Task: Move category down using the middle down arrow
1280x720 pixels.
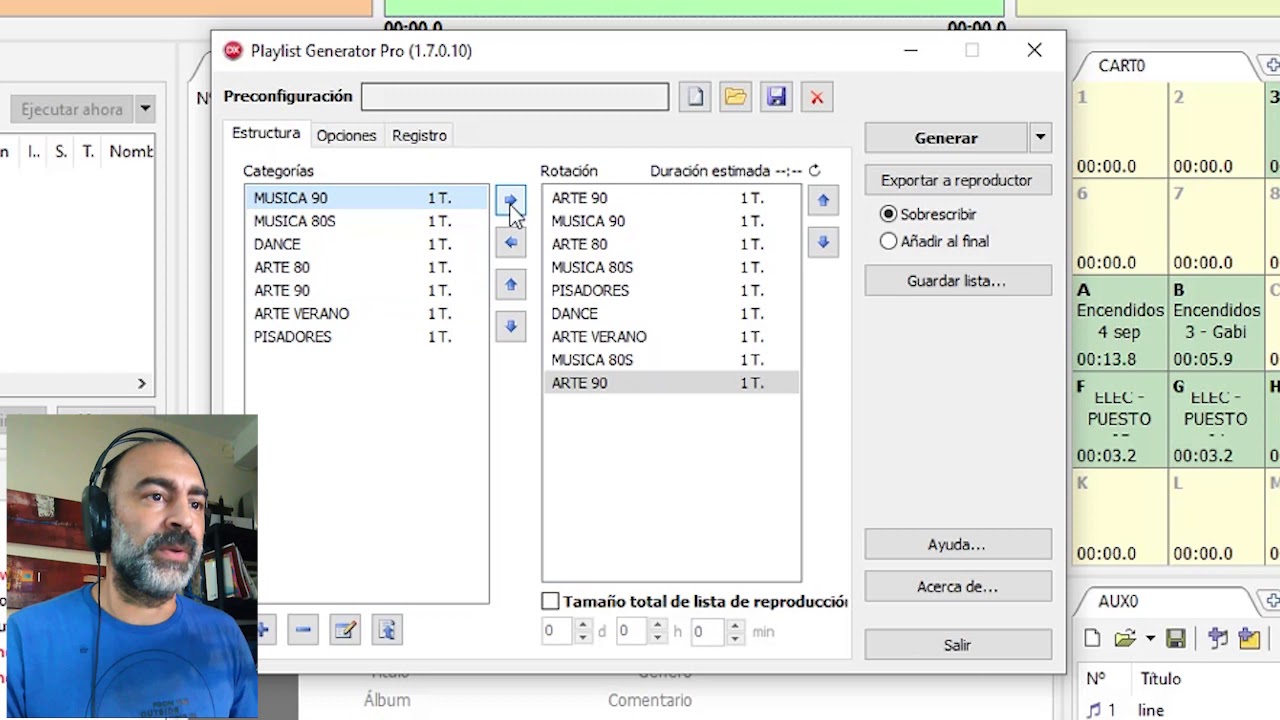Action: pyautogui.click(x=510, y=326)
